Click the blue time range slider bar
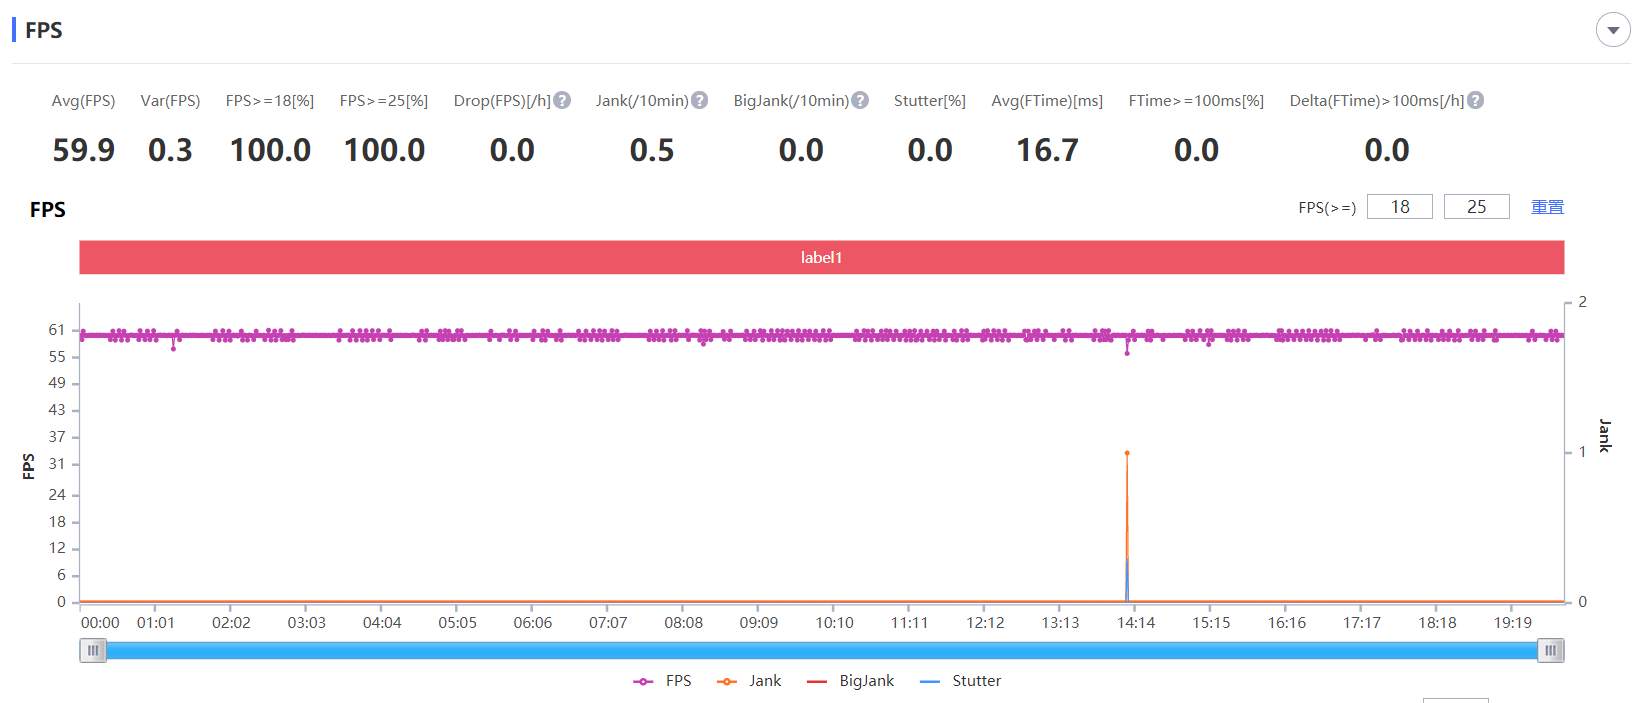 click(x=821, y=651)
